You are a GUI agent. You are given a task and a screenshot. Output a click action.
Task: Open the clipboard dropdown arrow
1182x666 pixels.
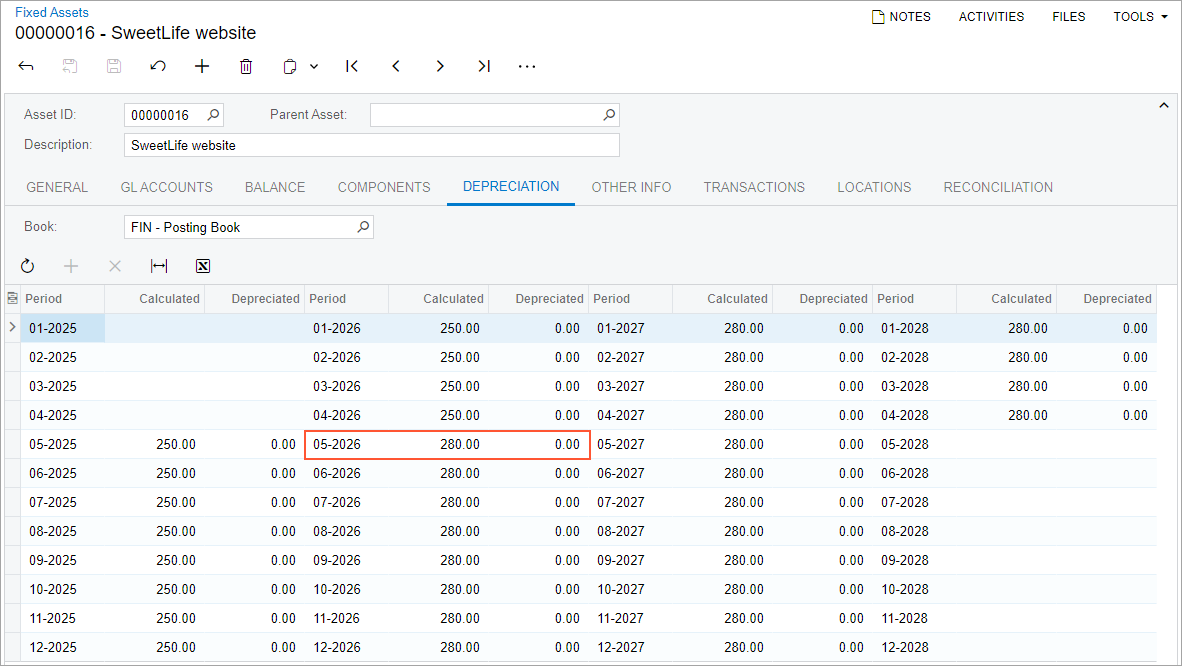click(x=314, y=67)
